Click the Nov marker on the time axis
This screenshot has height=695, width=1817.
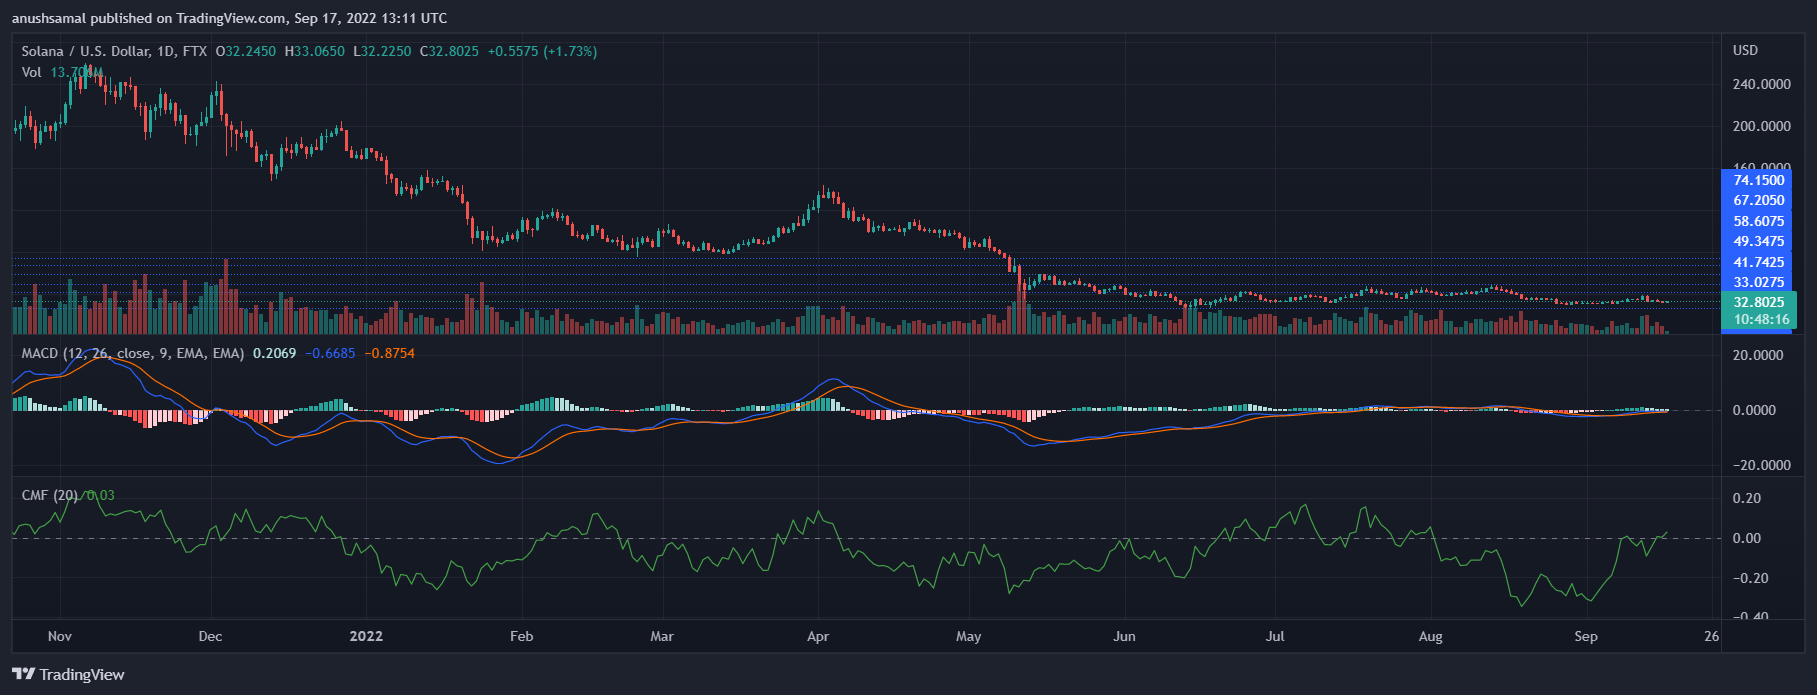point(60,636)
